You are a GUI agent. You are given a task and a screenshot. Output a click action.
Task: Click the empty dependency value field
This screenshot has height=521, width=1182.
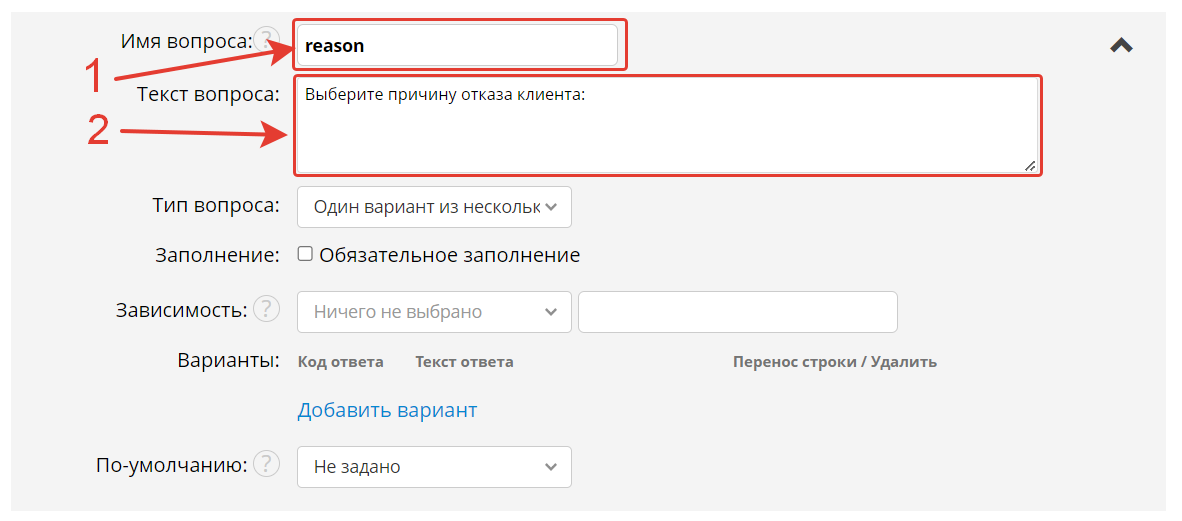click(x=737, y=312)
